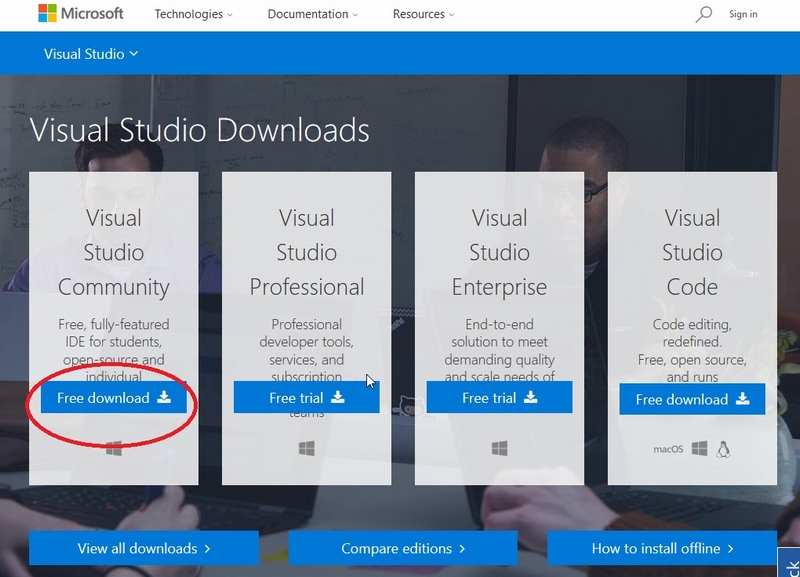Download Visual Studio Code for free
This screenshot has width=800, height=577.
click(x=692, y=399)
